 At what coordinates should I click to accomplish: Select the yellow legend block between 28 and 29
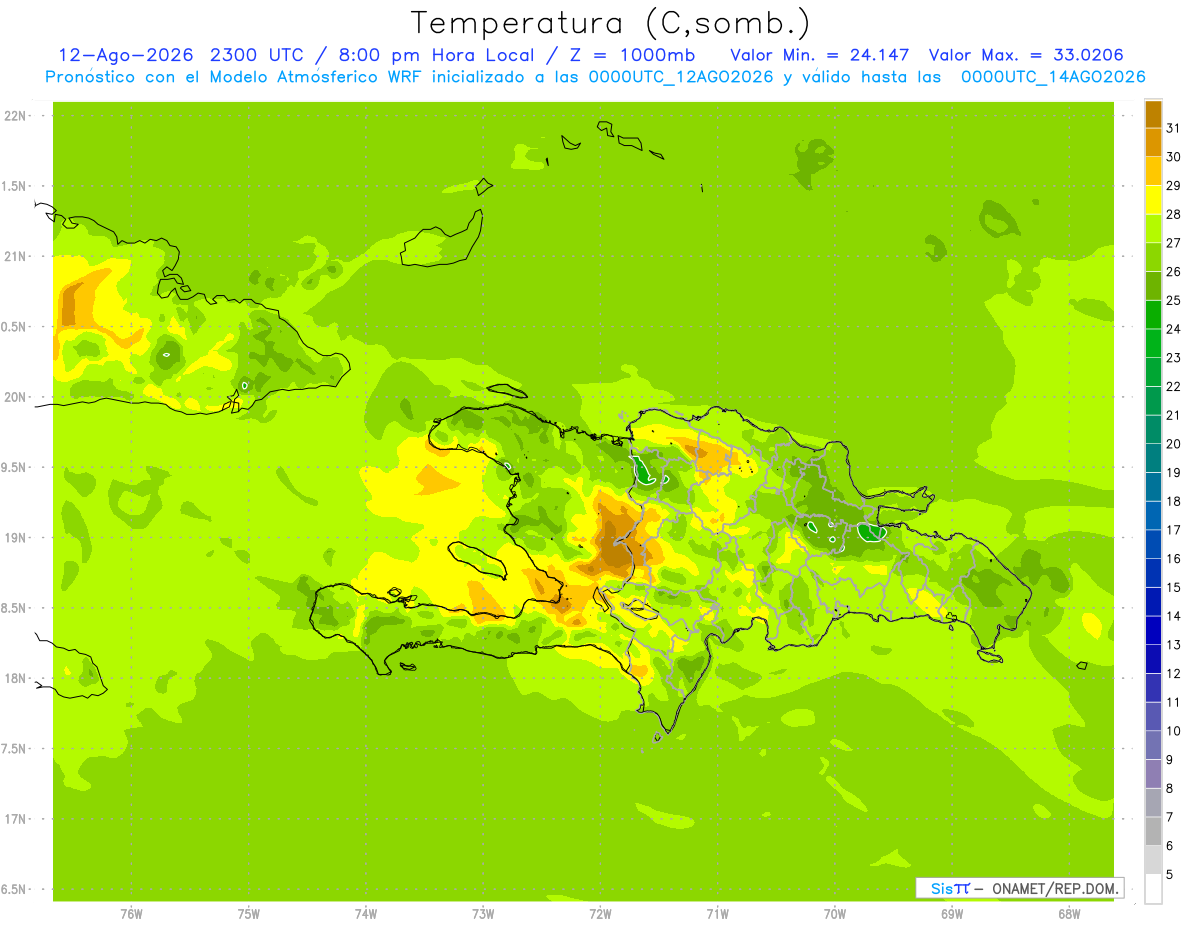click(1153, 200)
